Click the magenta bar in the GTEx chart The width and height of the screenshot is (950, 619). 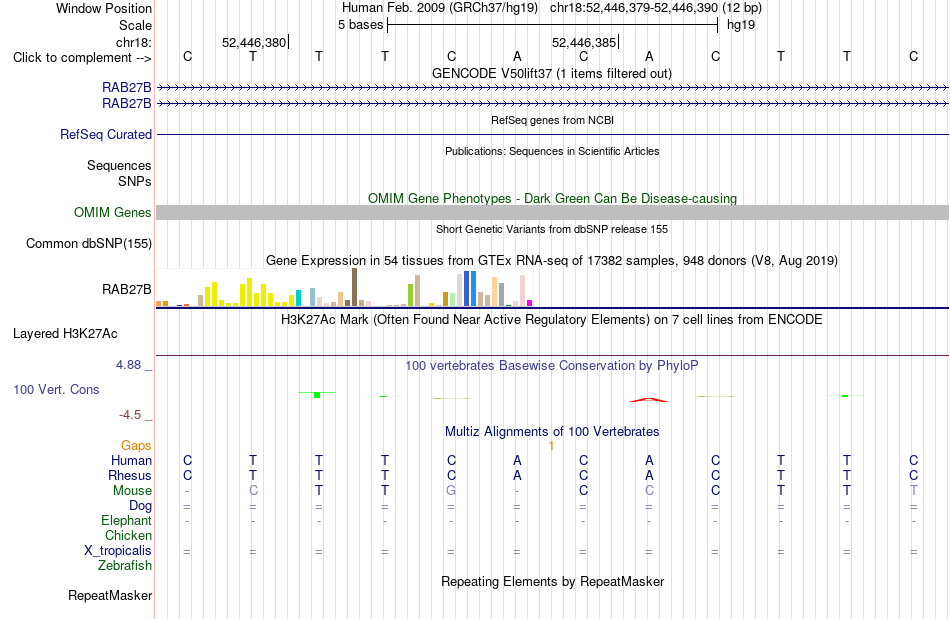coord(530,303)
